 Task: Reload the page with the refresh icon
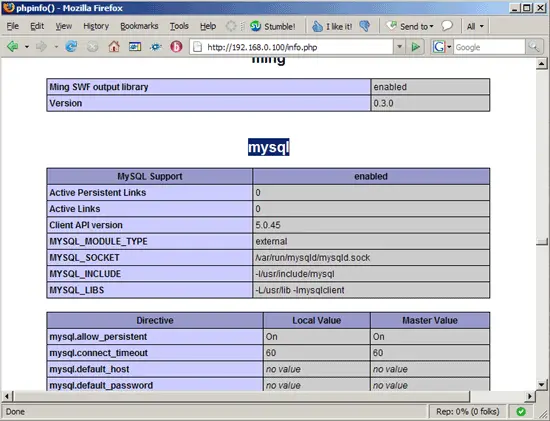click(71, 46)
